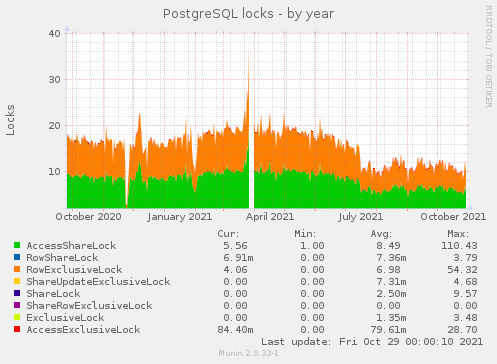
Task: Click the purple ShareRowExclusiveLock color swatch
Action: pos(17,305)
